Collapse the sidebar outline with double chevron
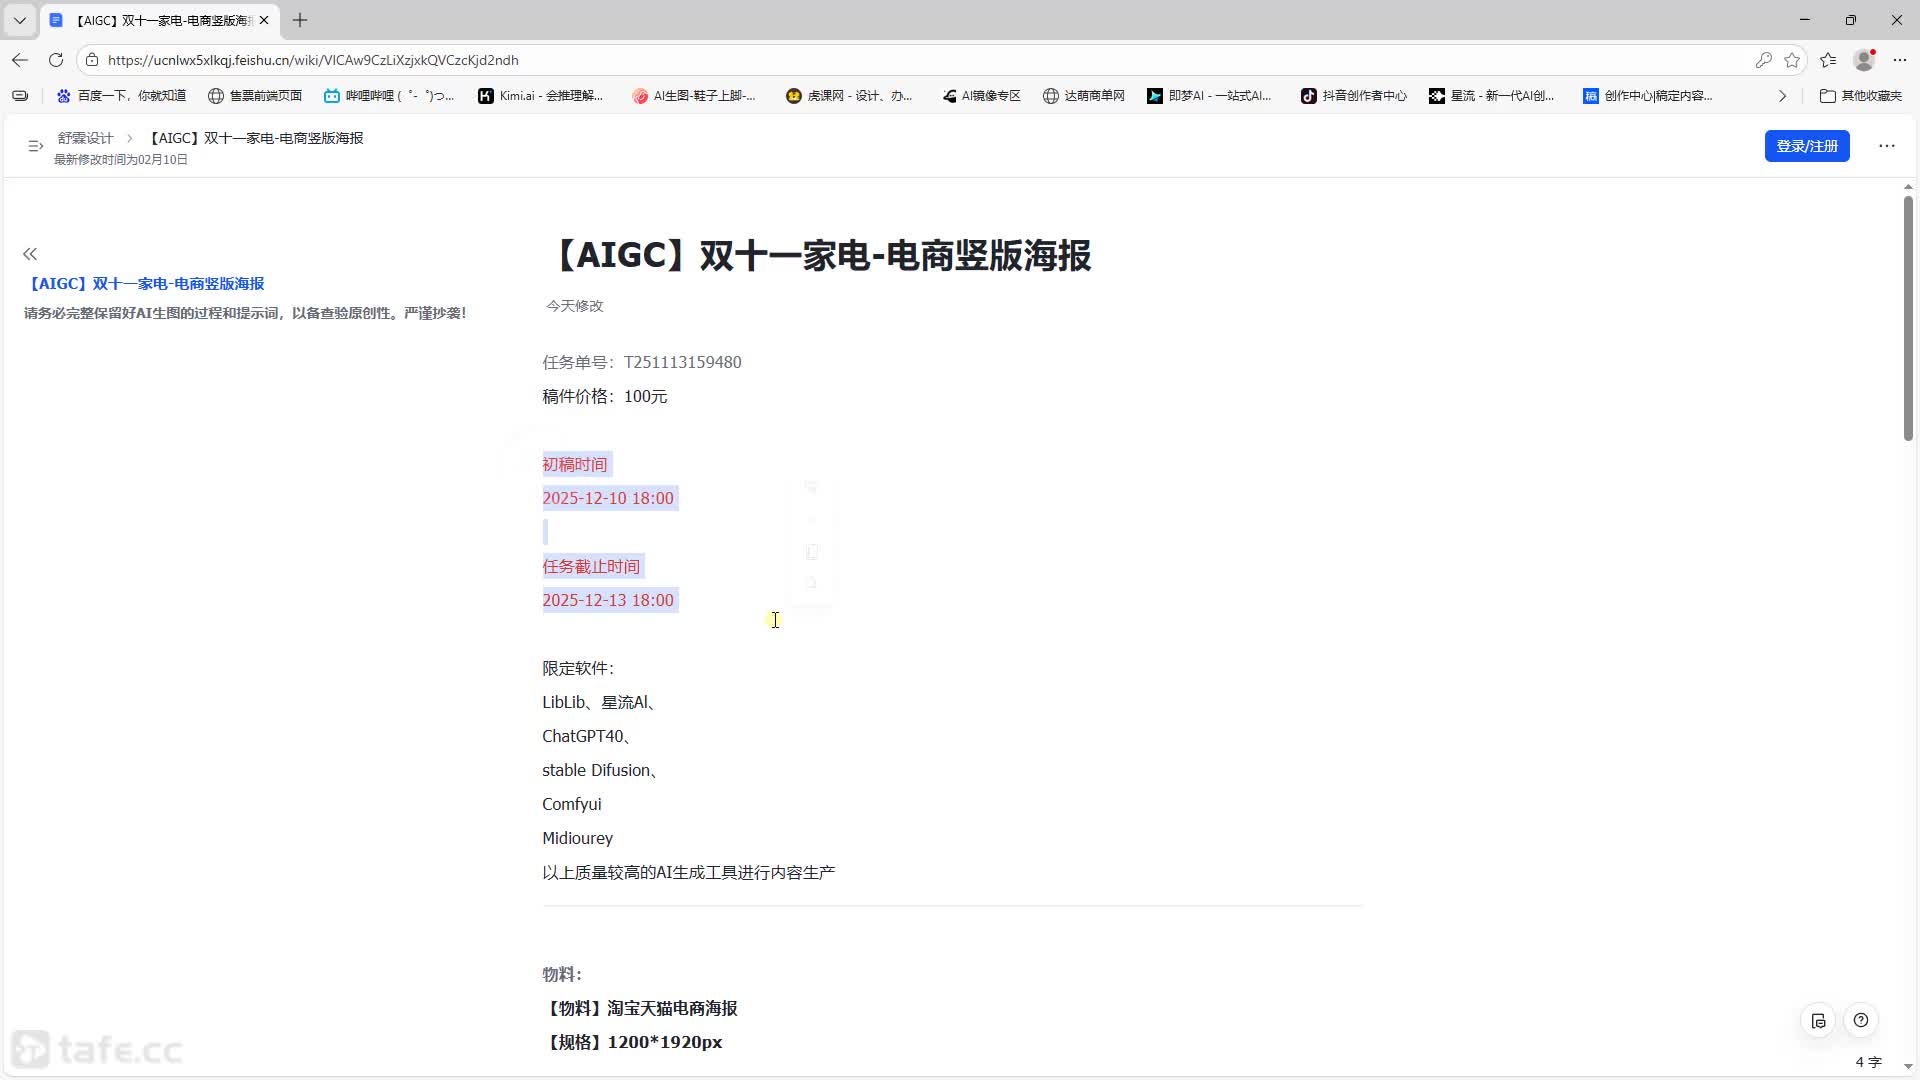The height and width of the screenshot is (1080, 1920). [30, 254]
